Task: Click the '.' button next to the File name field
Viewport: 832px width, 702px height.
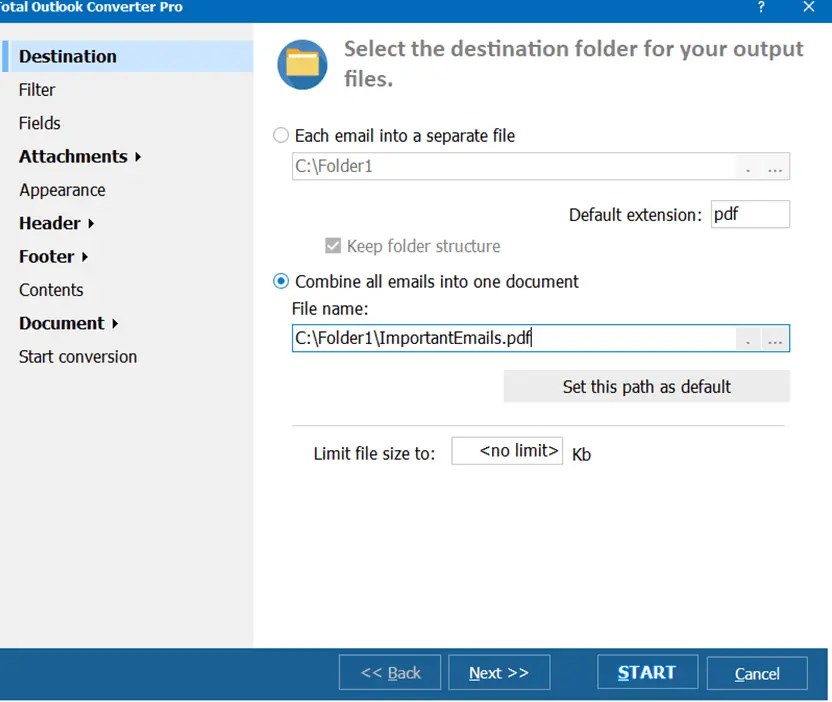Action: coord(747,338)
